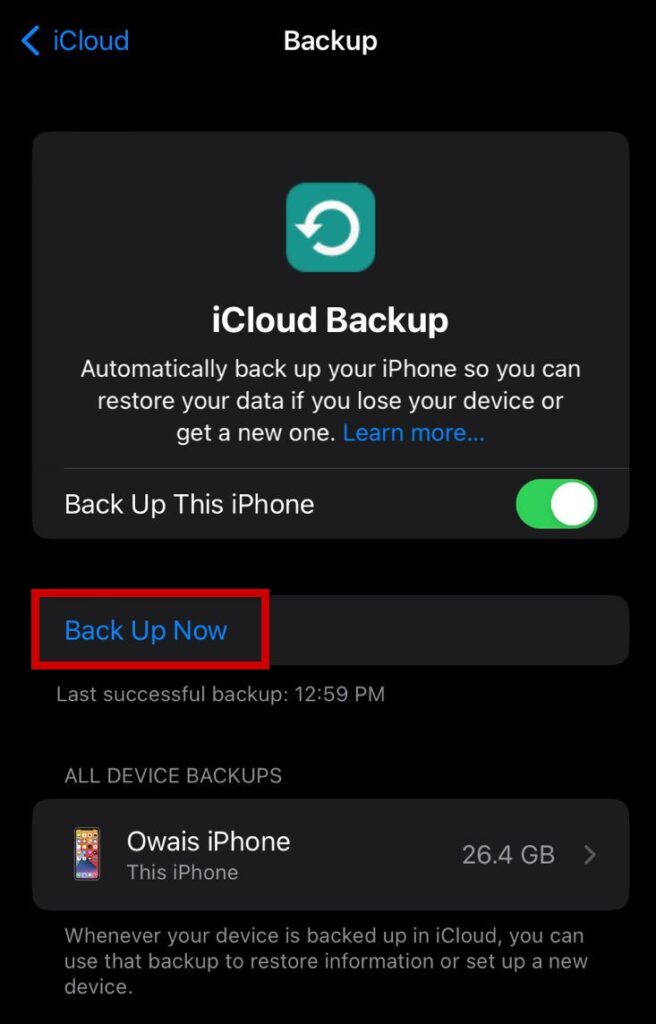Toggle the Back Up This iPhone switch

556,504
